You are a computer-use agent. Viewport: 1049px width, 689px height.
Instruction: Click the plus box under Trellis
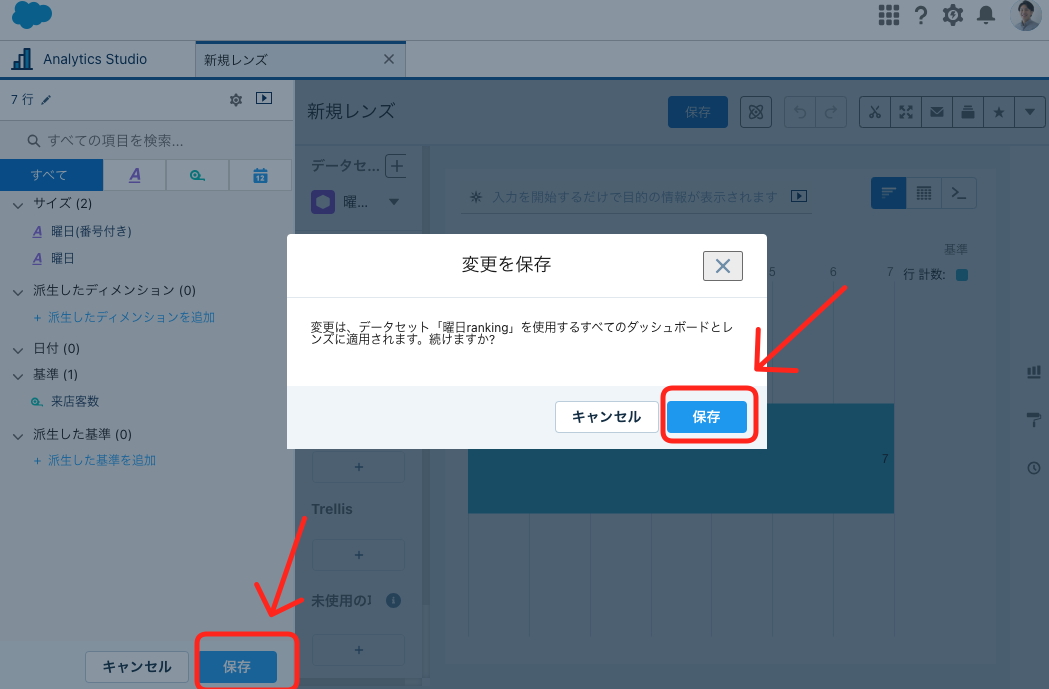[x=359, y=555]
